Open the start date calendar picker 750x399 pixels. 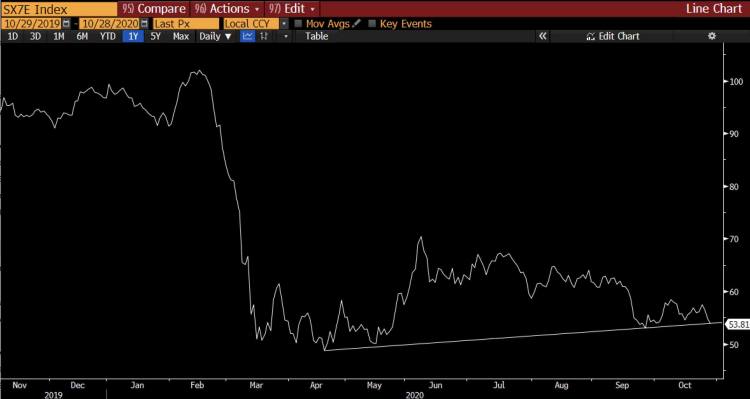point(66,23)
